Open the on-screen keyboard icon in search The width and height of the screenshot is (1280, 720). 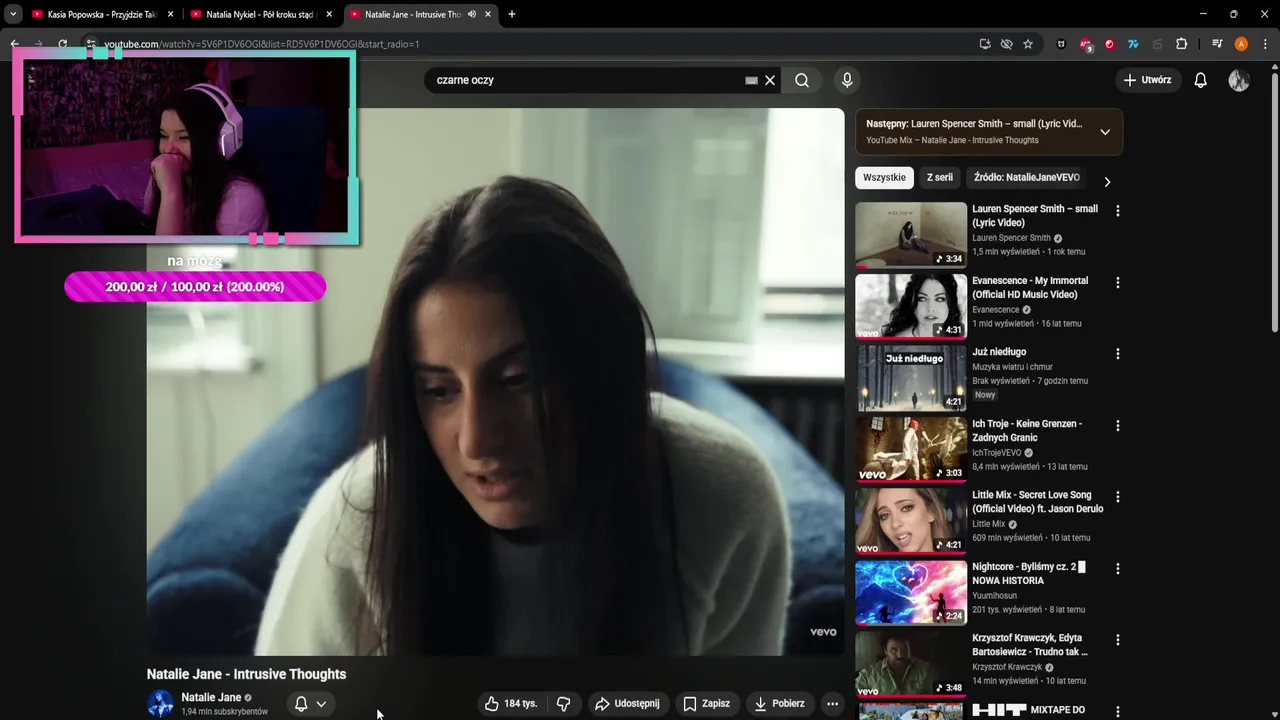point(751,80)
